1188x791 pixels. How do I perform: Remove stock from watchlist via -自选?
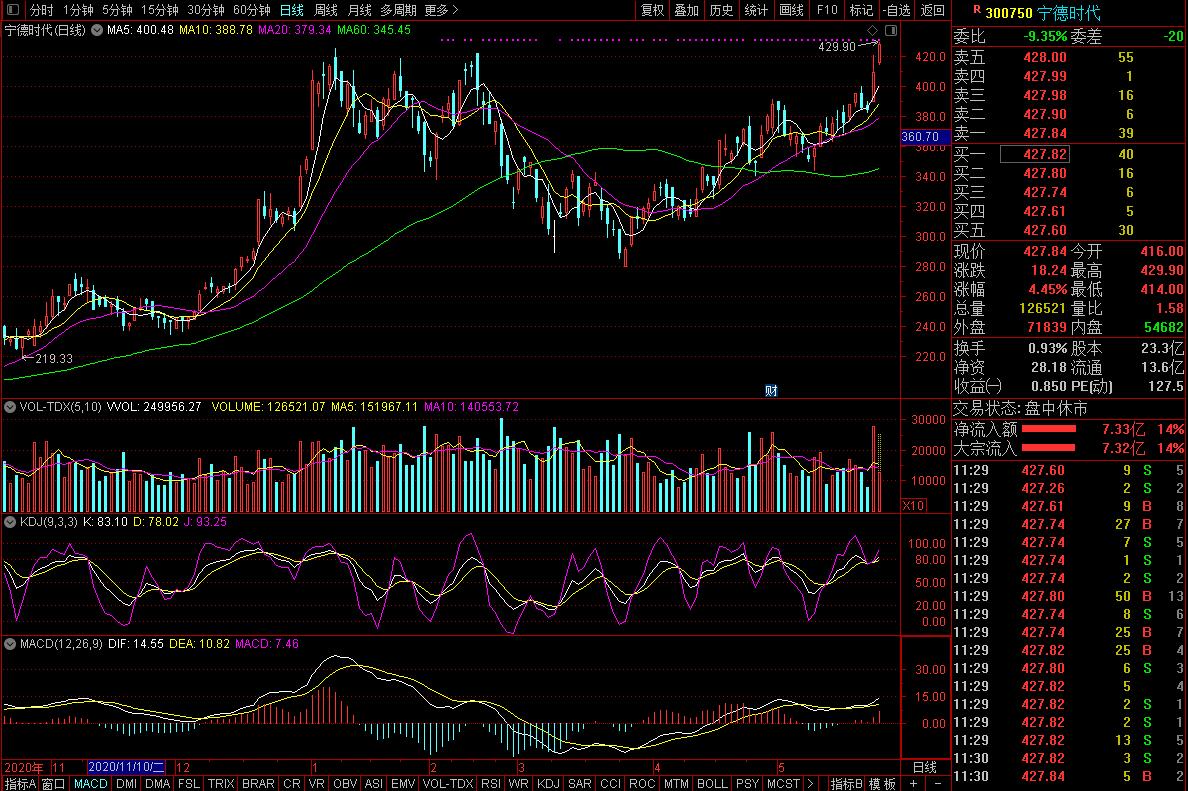pyautogui.click(x=897, y=10)
